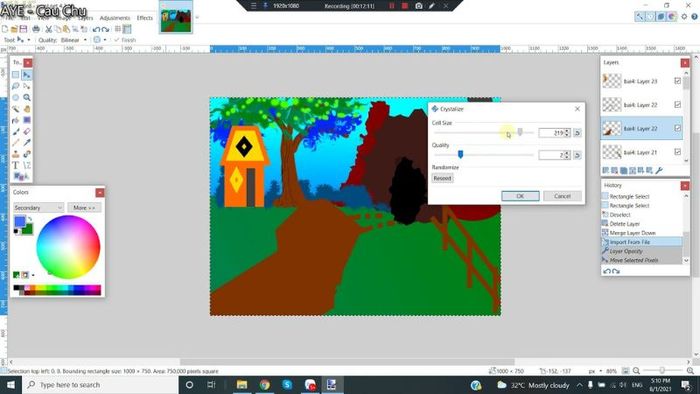Click the Undo arrow in toolbar

(96, 29)
